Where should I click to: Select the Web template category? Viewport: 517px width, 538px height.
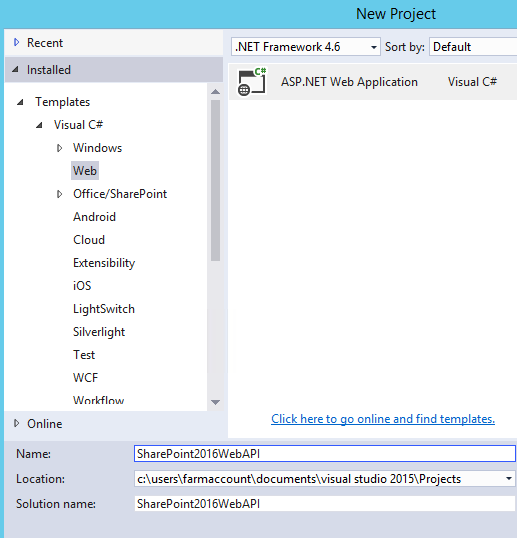[x=85, y=171]
